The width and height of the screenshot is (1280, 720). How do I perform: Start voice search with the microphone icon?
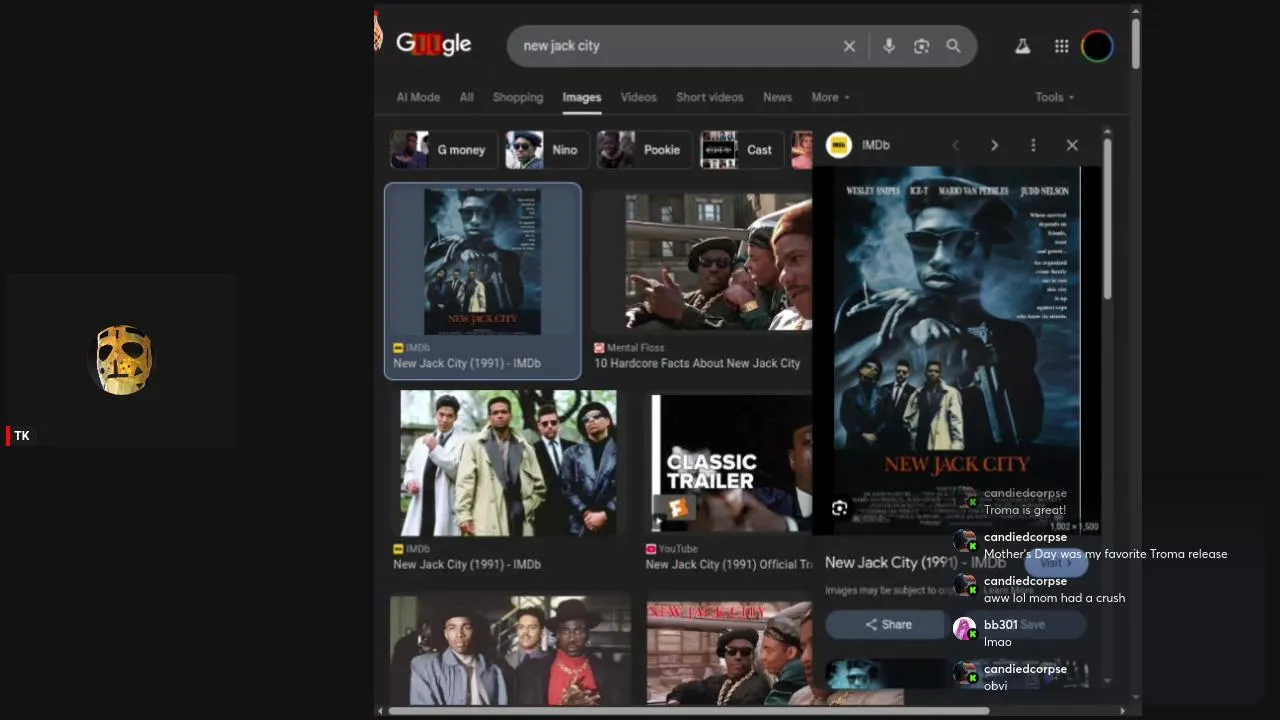click(x=888, y=46)
